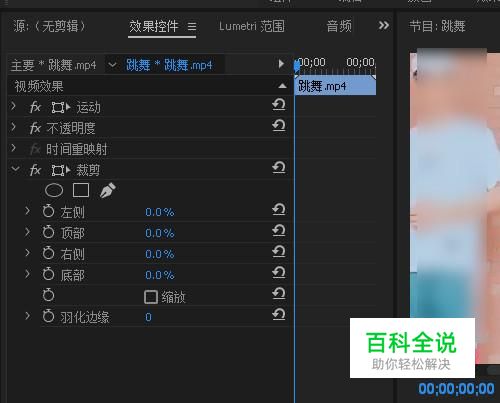Toggle animation stopwatch for 左侧

click(x=48, y=211)
